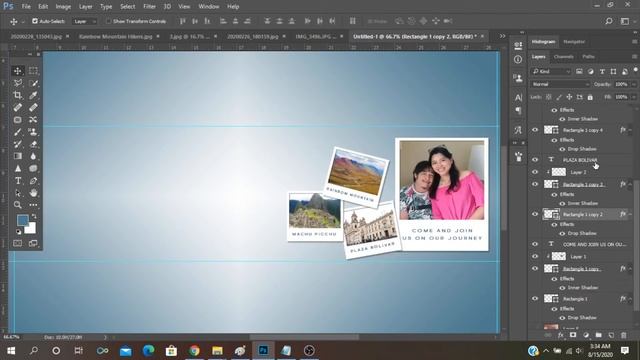Select the Pen tool
Screen dimensions: 640x360
(33, 181)
